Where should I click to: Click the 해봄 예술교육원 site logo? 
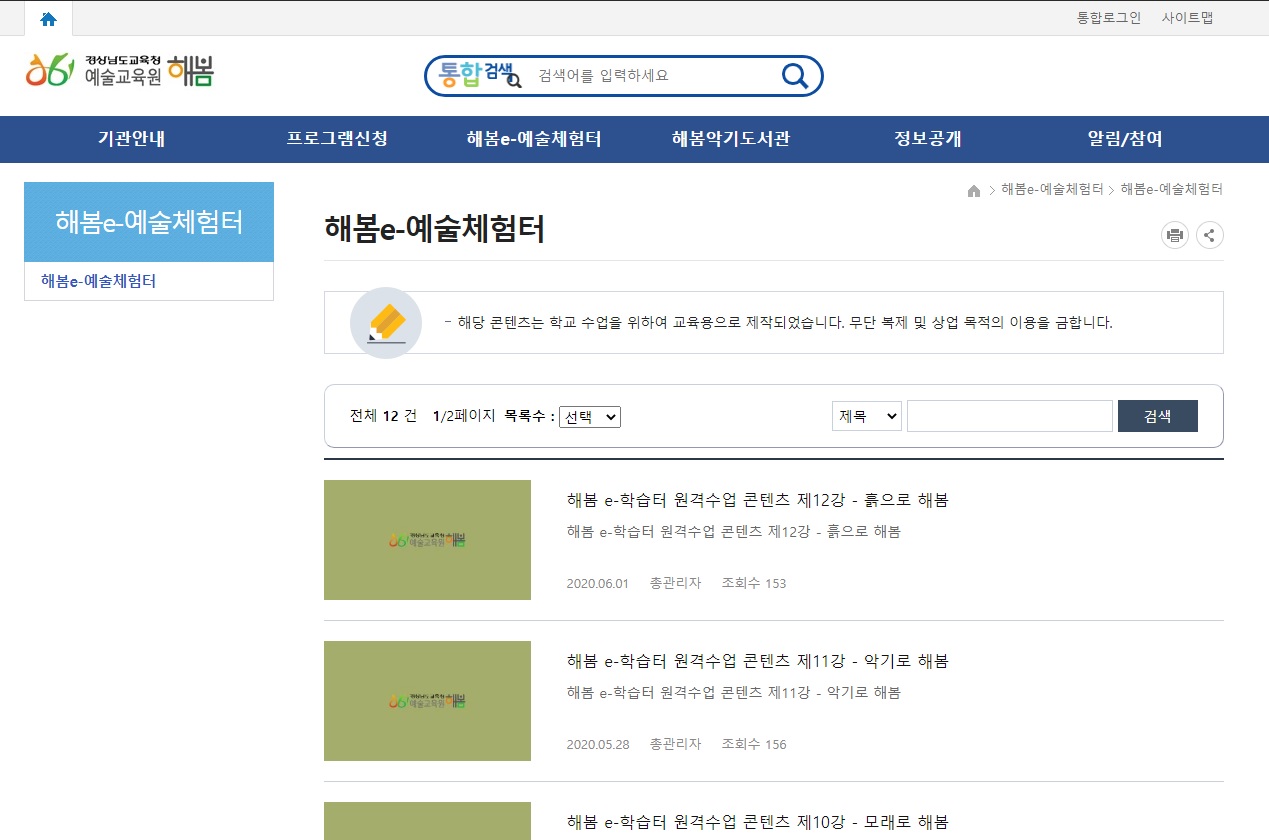coord(120,71)
